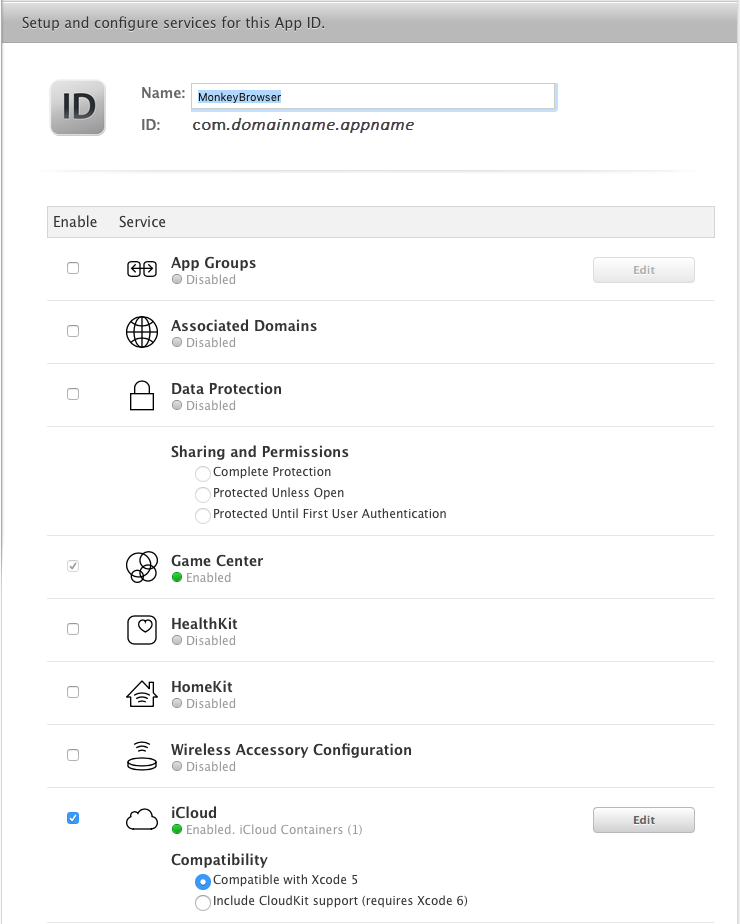Click Edit next to App Groups

tap(643, 269)
